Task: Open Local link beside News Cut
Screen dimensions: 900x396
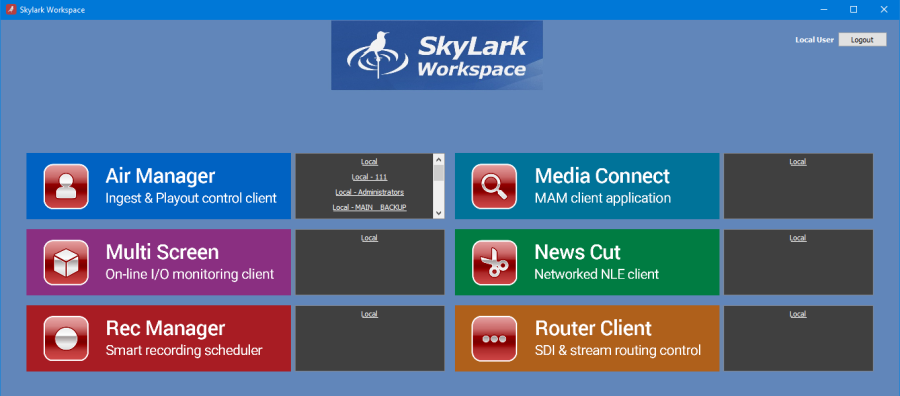Action: pyautogui.click(x=798, y=238)
